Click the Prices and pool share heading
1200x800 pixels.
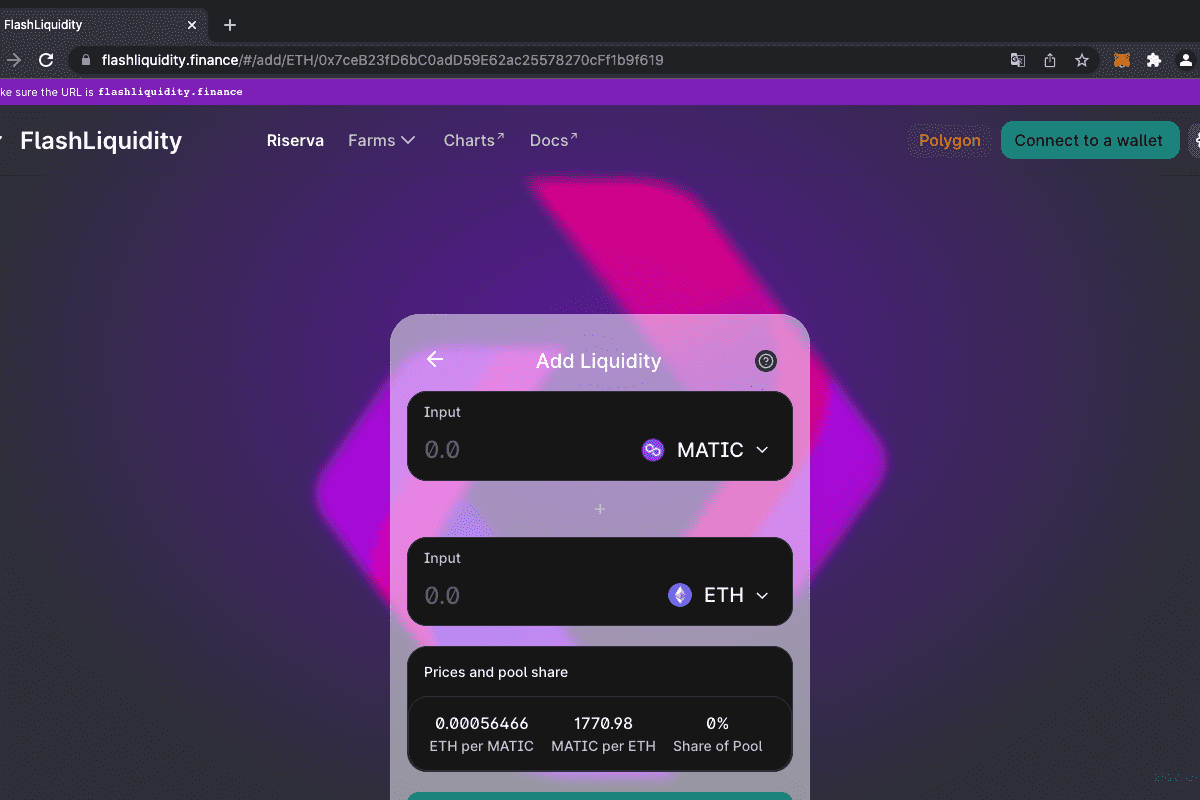[496, 672]
